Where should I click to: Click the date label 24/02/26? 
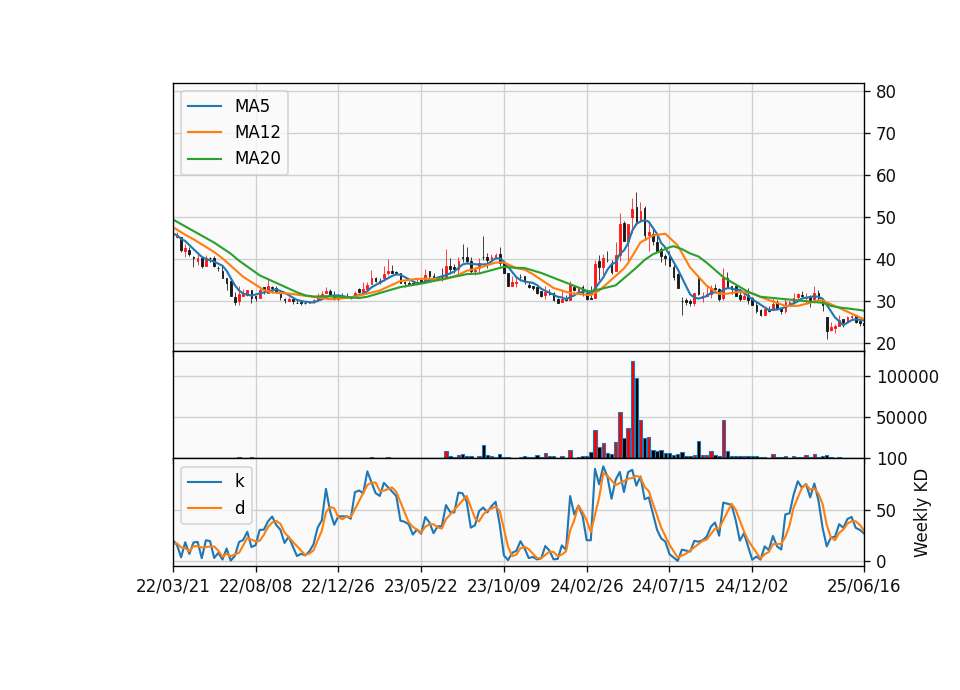(x=587, y=587)
